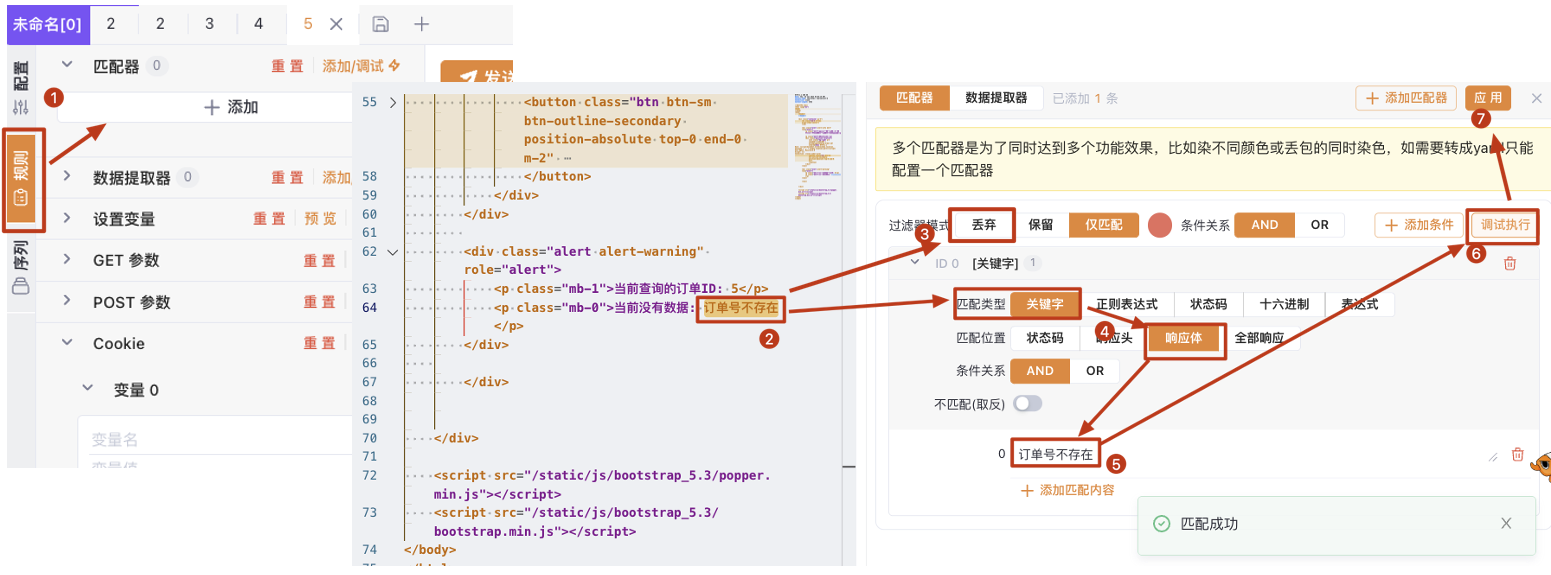
Task: Click the 添加条件 button
Action: [x=1419, y=225]
